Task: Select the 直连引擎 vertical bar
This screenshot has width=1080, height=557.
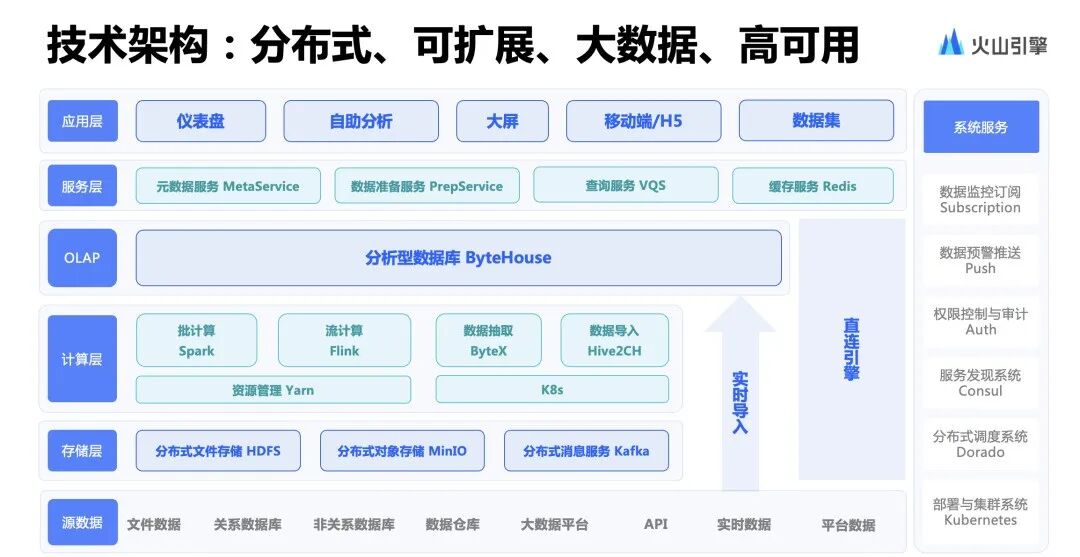Action: (852, 349)
